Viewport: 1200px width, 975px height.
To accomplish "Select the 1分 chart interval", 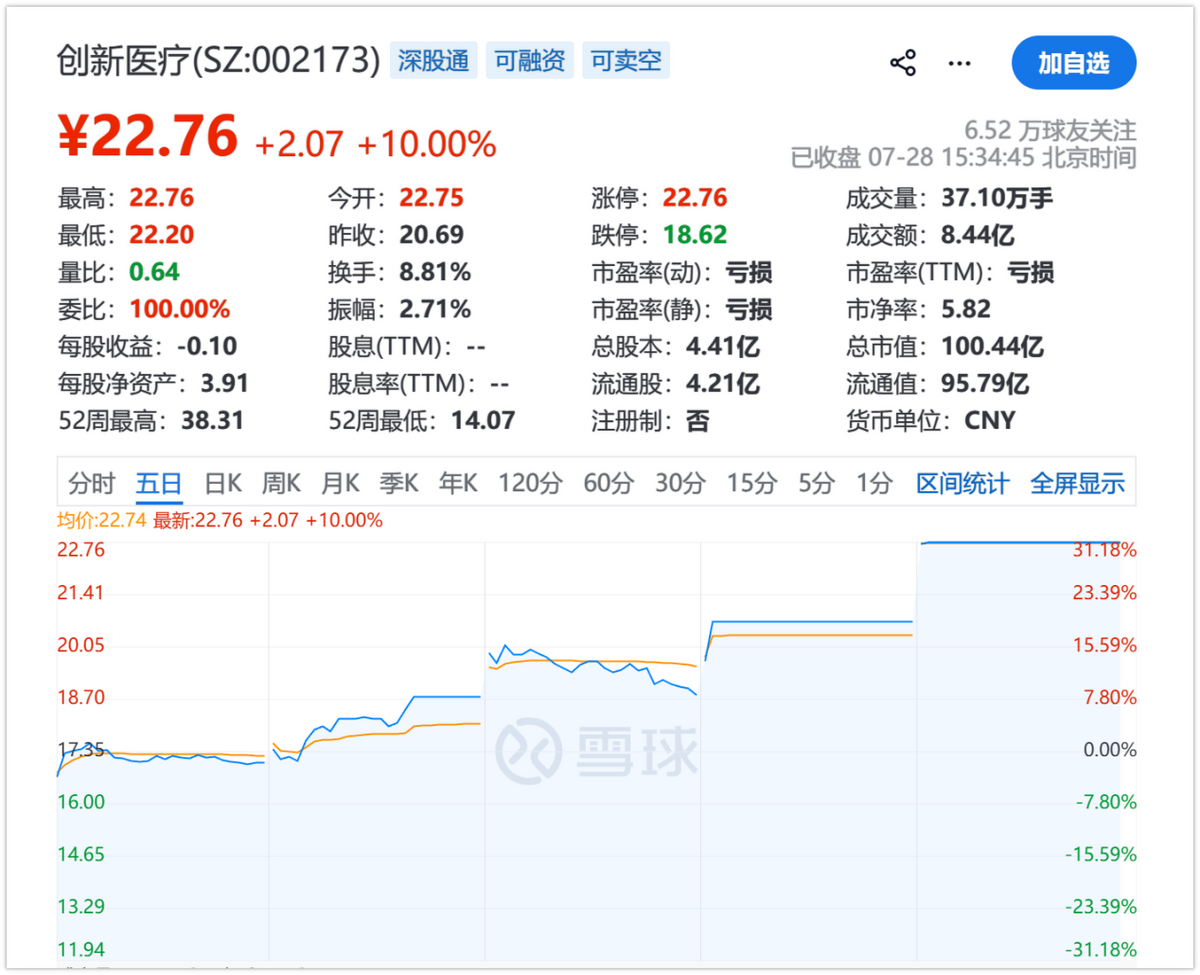I will click(x=874, y=484).
